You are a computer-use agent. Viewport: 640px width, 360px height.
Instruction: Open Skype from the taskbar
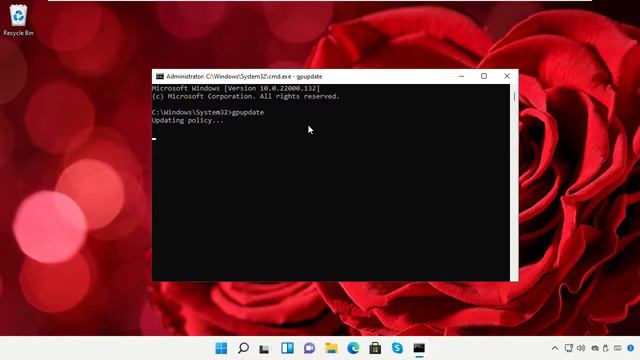coord(397,348)
